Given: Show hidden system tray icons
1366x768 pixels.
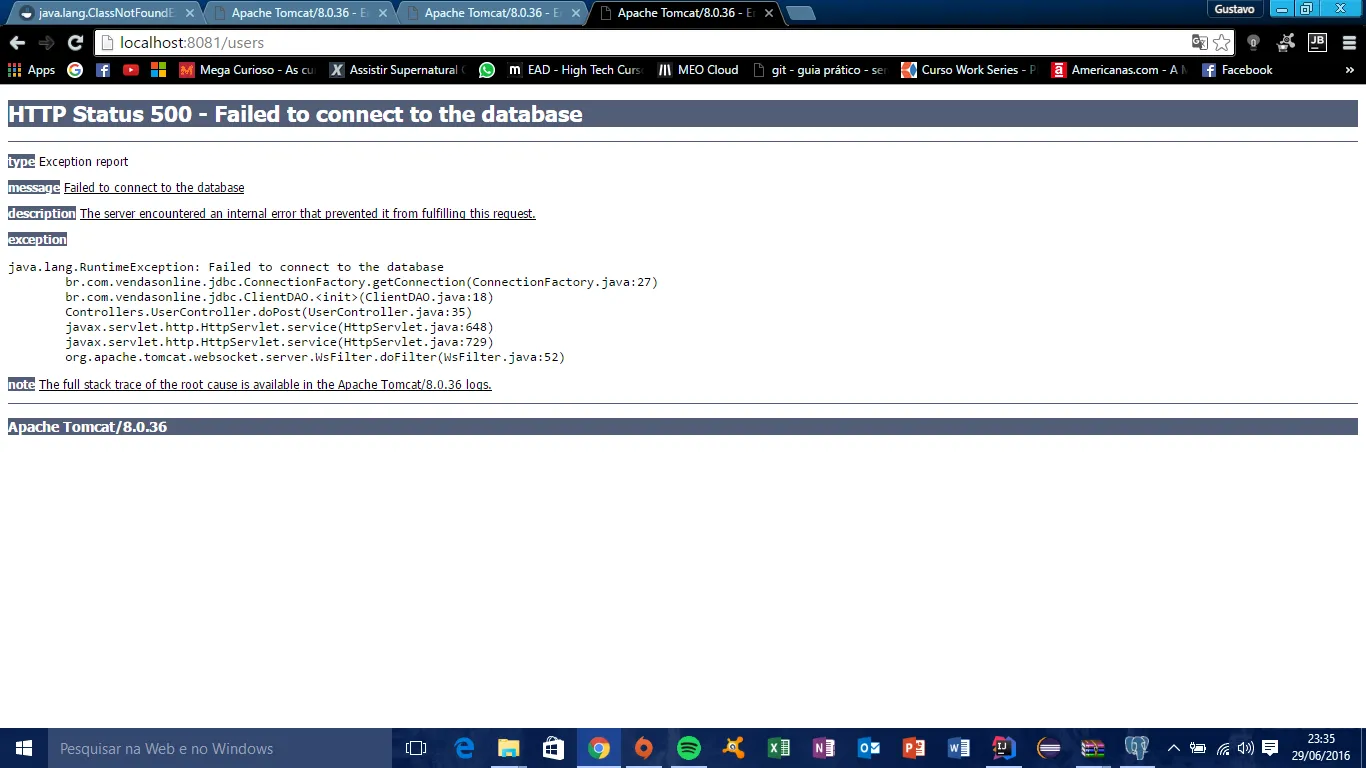Looking at the screenshot, I should coord(1174,748).
